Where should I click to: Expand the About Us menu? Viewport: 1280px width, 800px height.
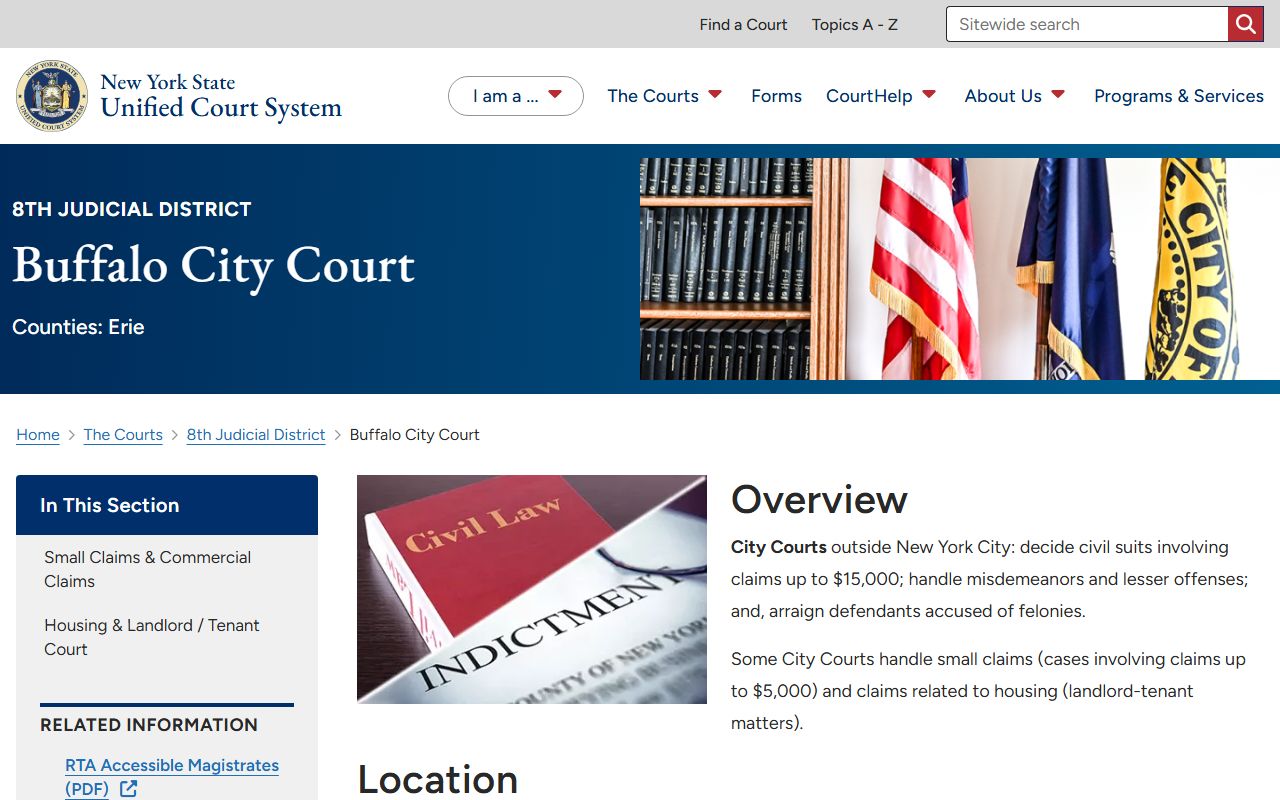click(x=1015, y=96)
